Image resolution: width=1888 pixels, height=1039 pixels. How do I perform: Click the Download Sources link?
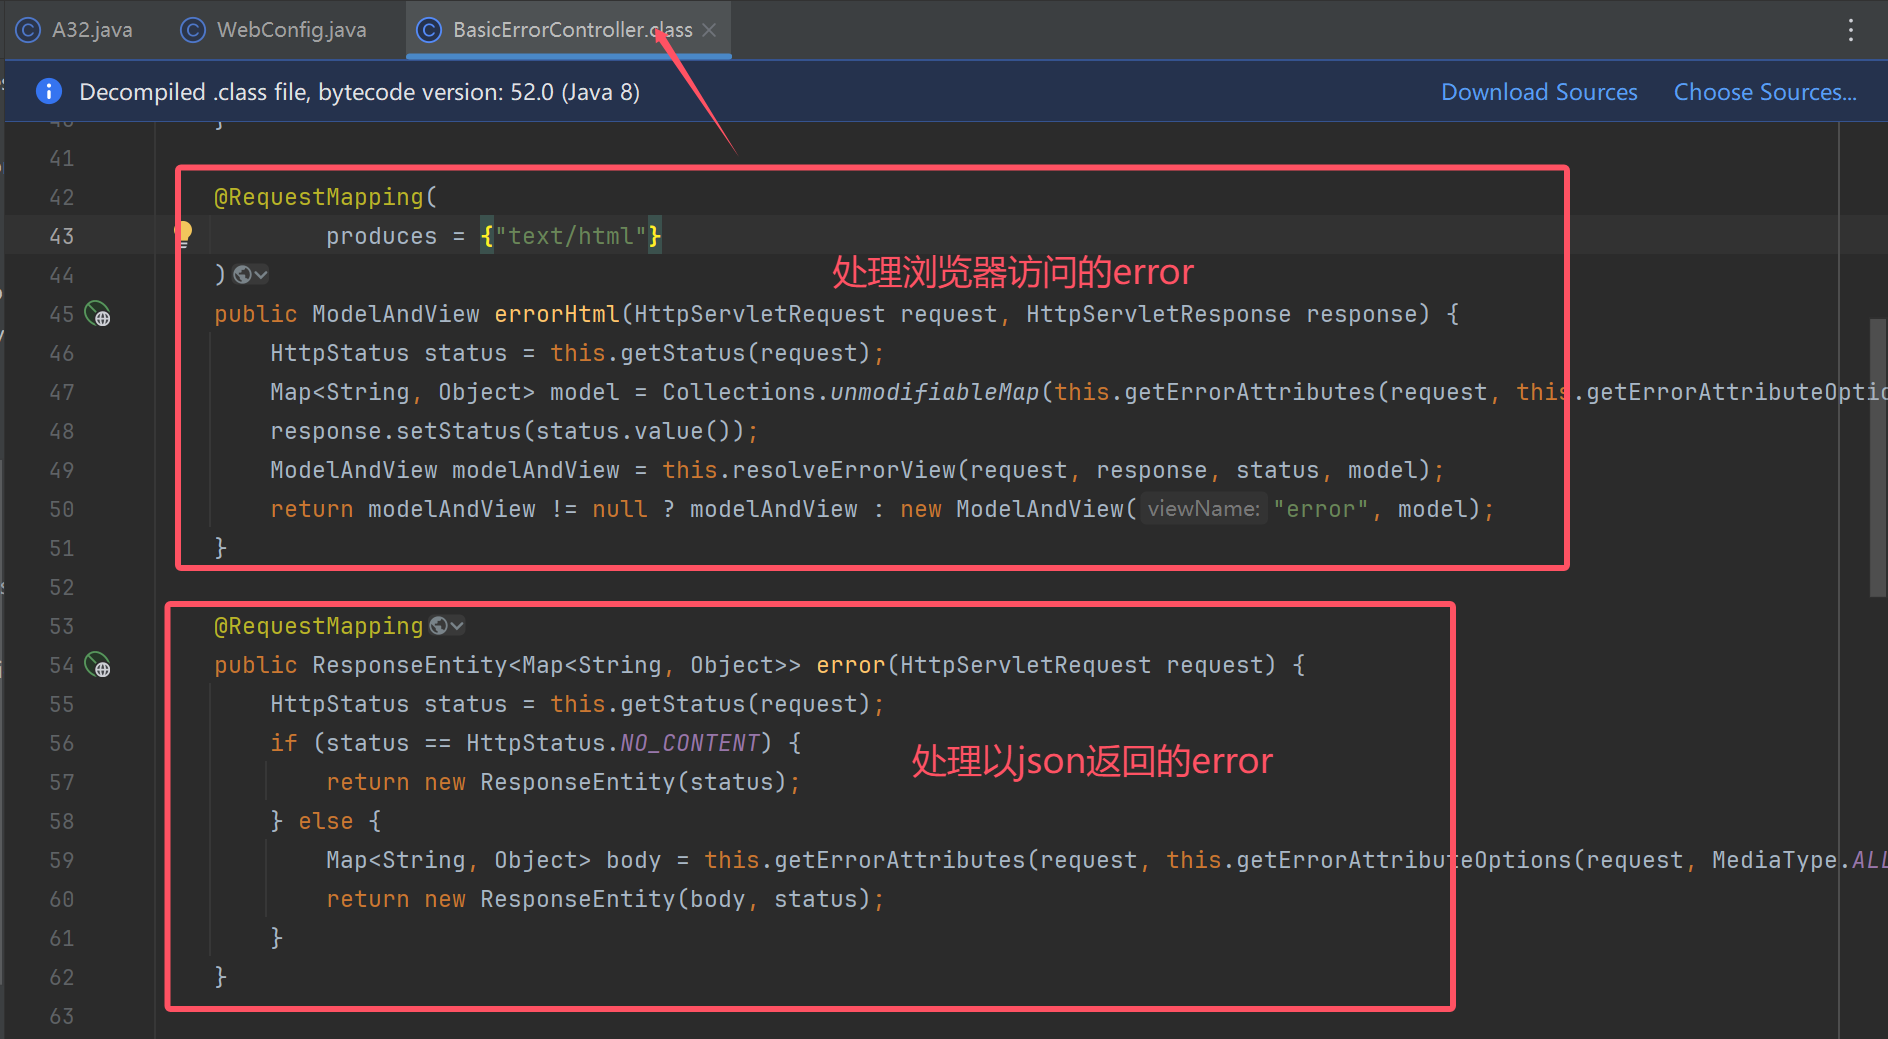pos(1539,92)
